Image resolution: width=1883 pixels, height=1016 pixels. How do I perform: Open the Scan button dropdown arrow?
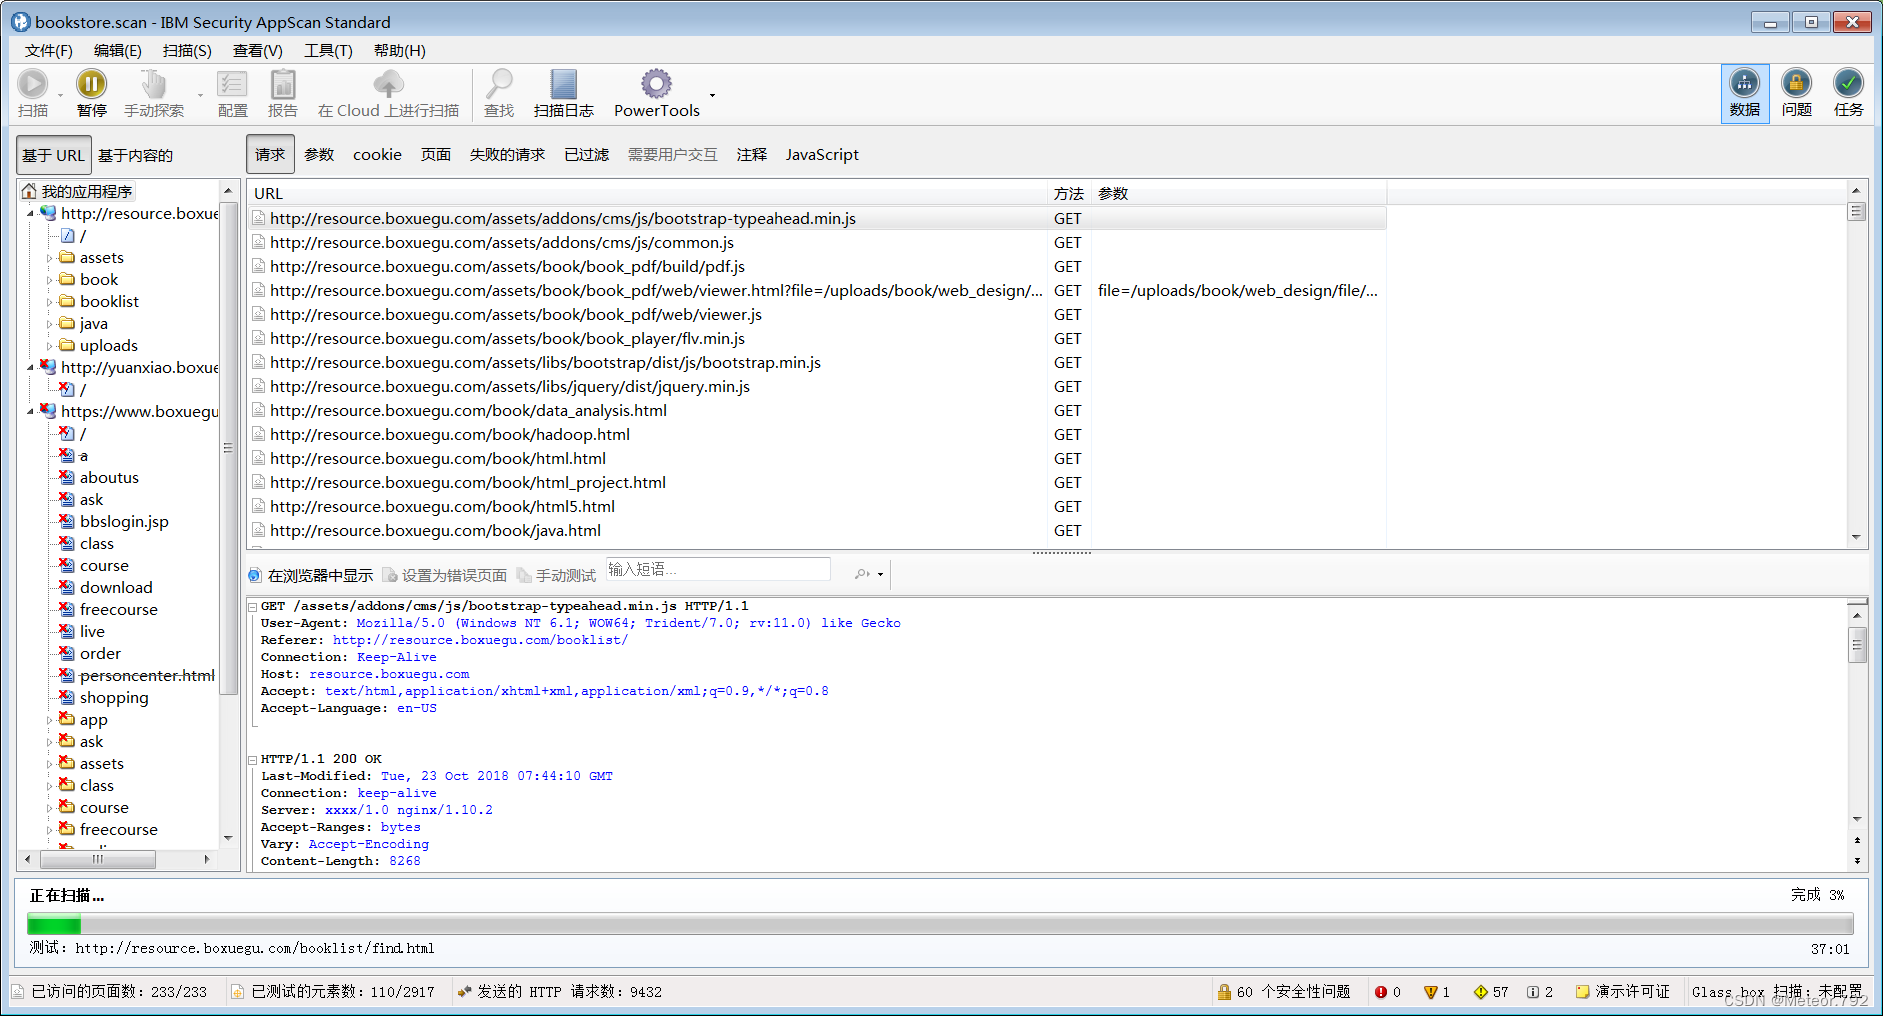61,96
